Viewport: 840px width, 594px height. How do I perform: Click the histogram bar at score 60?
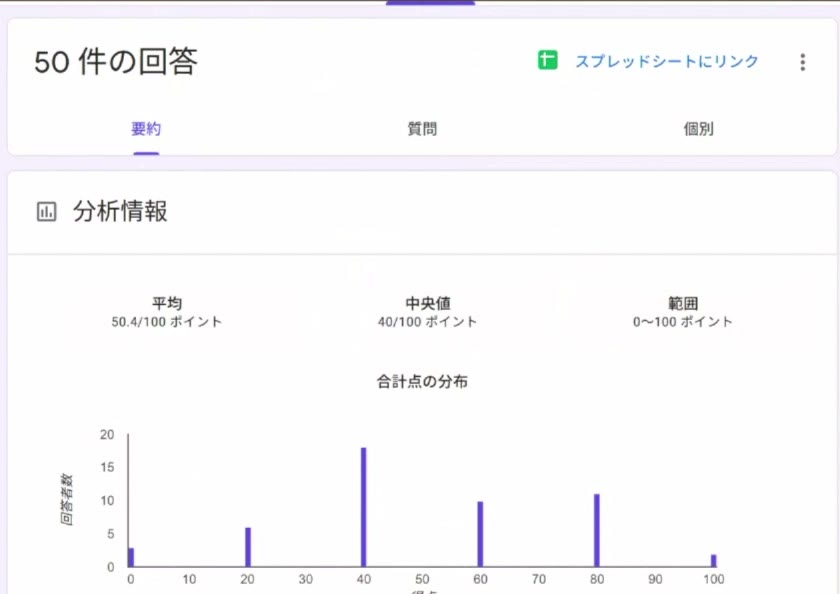pyautogui.click(x=480, y=534)
